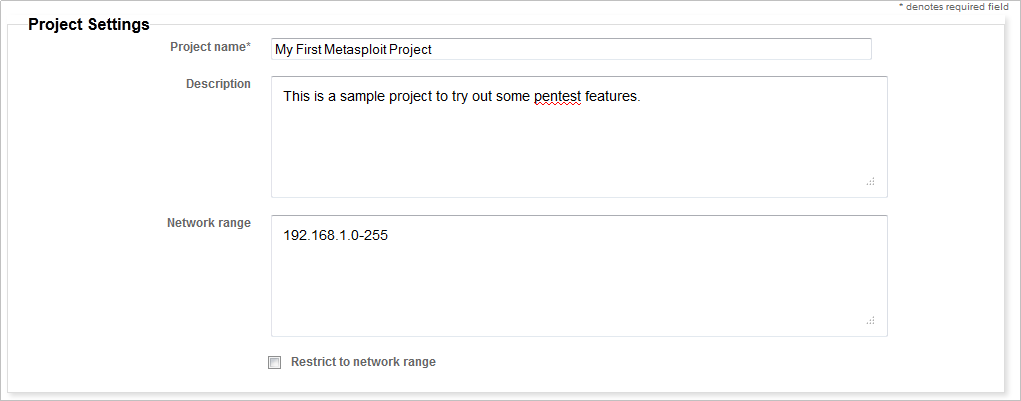
Task: Grab the Network range box resize handle
Action: pyautogui.click(x=870, y=320)
